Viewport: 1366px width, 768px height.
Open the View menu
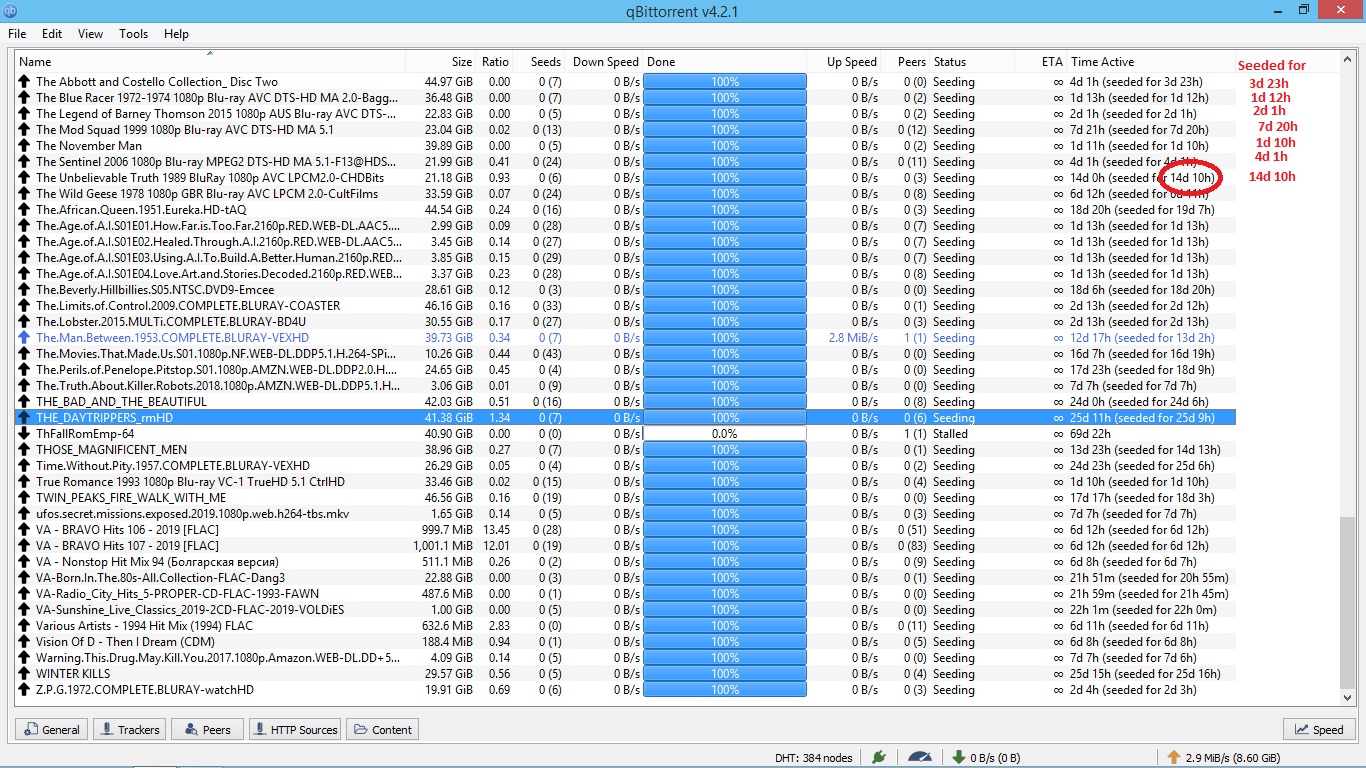(x=90, y=33)
